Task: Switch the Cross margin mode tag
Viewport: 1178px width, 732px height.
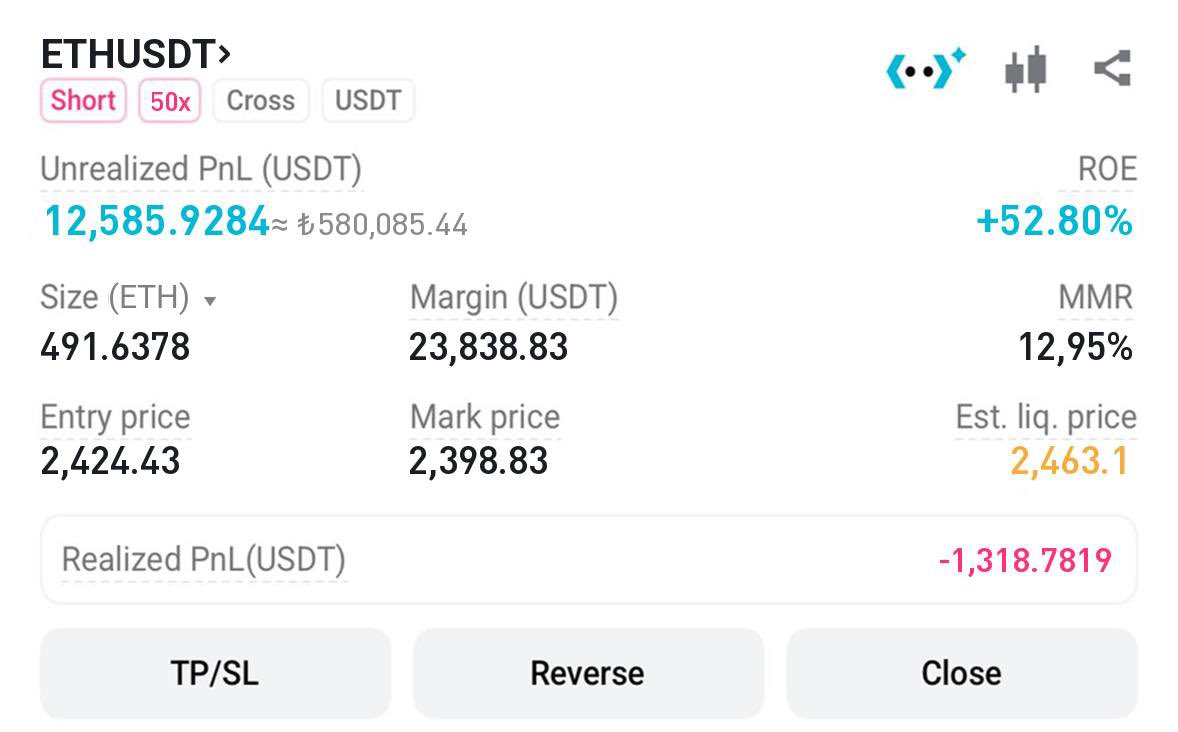Action: pyautogui.click(x=261, y=101)
